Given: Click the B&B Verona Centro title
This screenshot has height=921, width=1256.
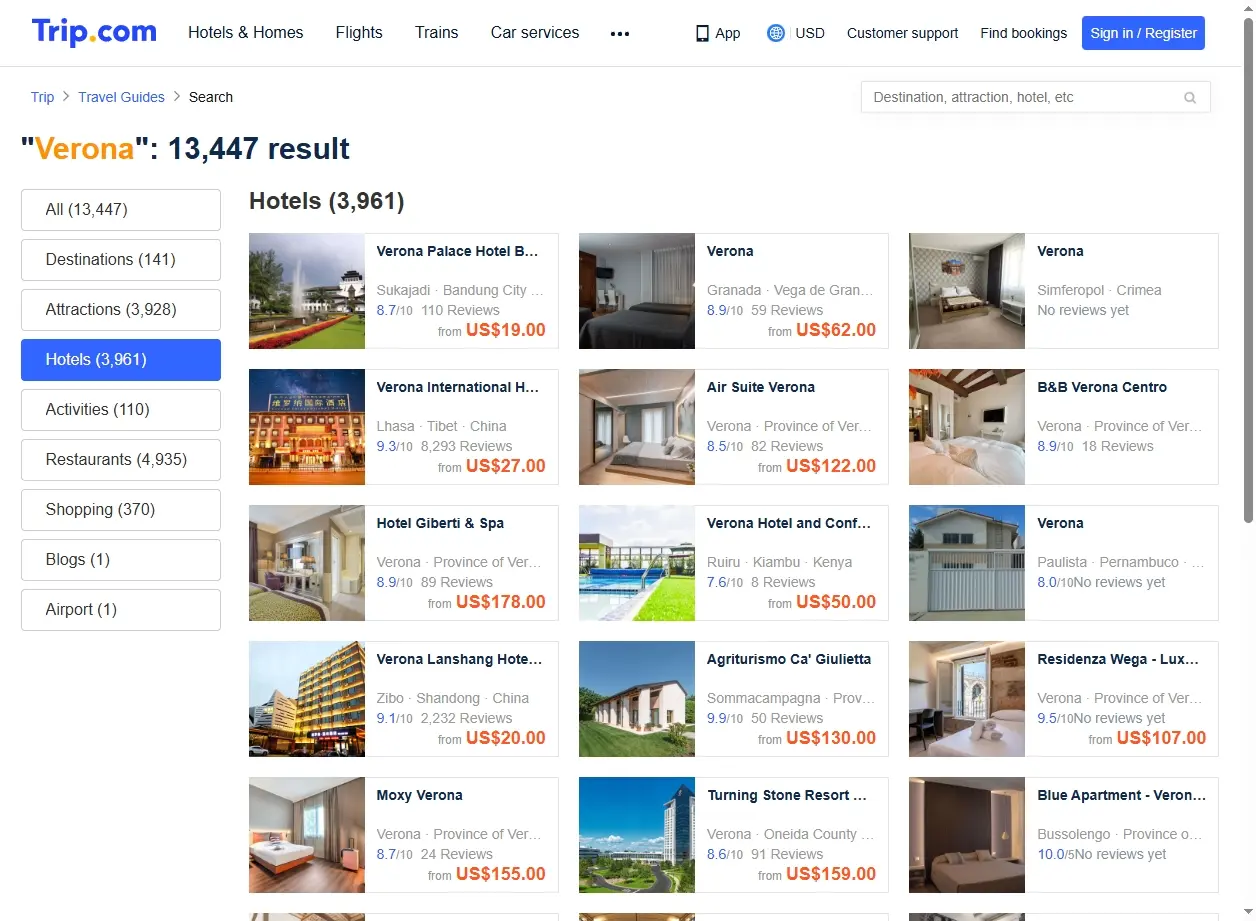Looking at the screenshot, I should (x=1102, y=387).
